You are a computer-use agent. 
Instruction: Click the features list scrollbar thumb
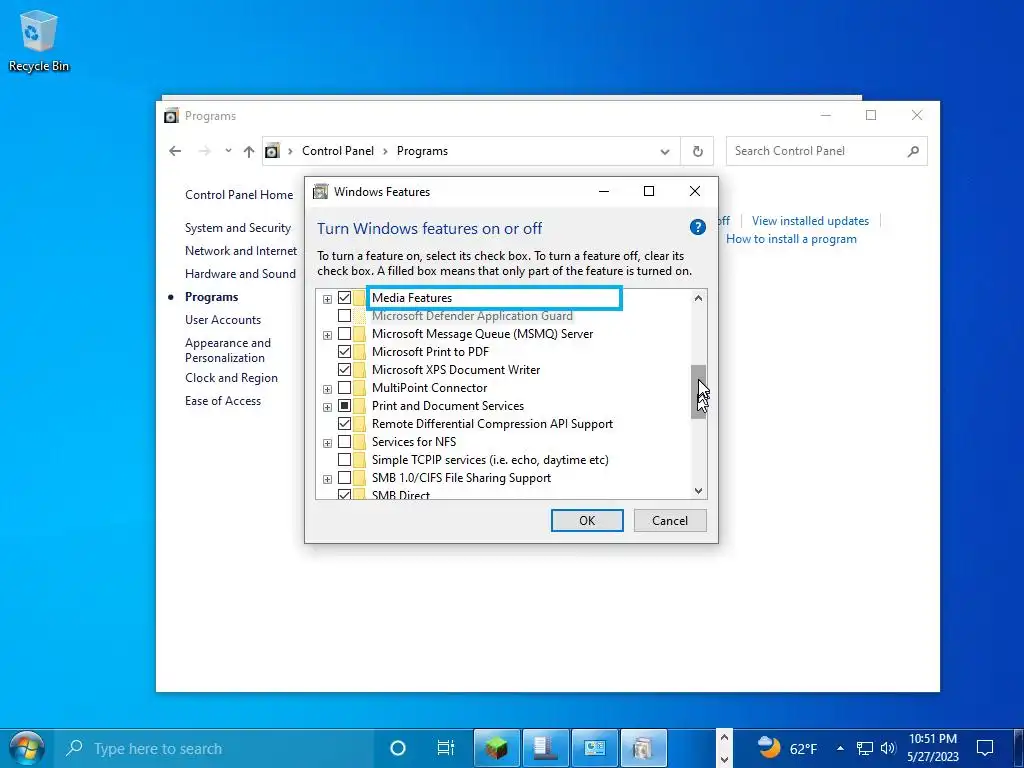tap(699, 391)
